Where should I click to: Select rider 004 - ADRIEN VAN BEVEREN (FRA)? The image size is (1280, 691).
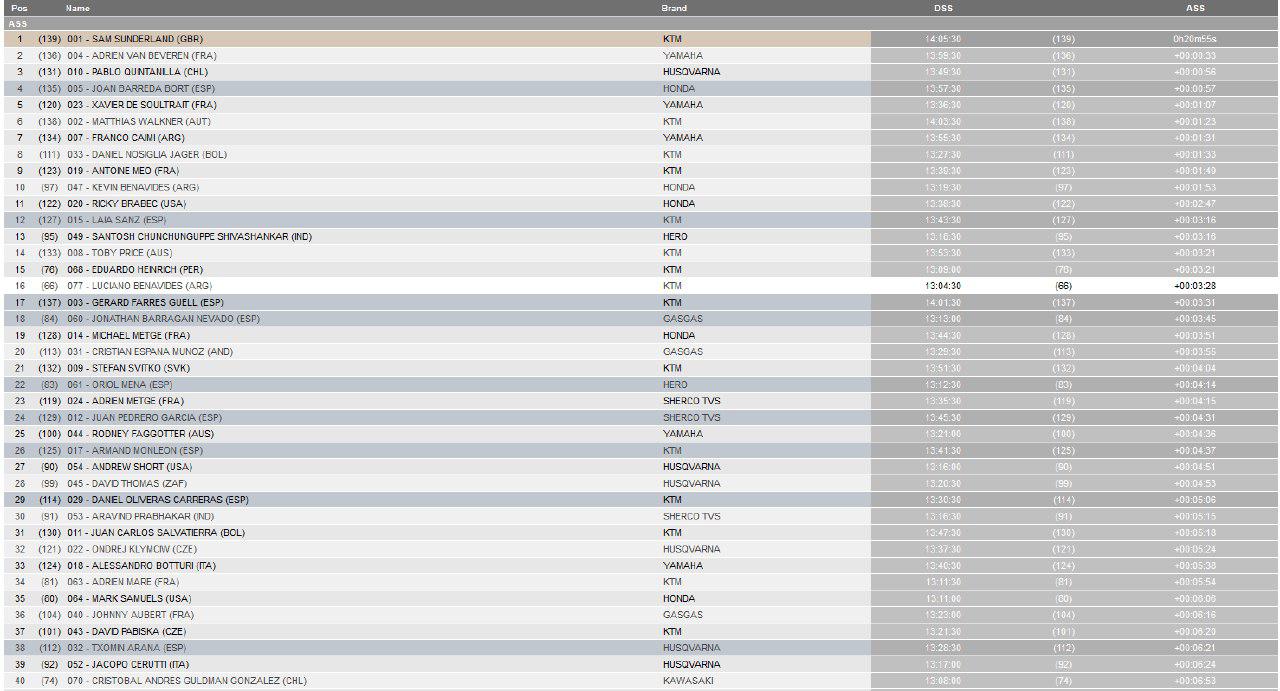(142, 56)
